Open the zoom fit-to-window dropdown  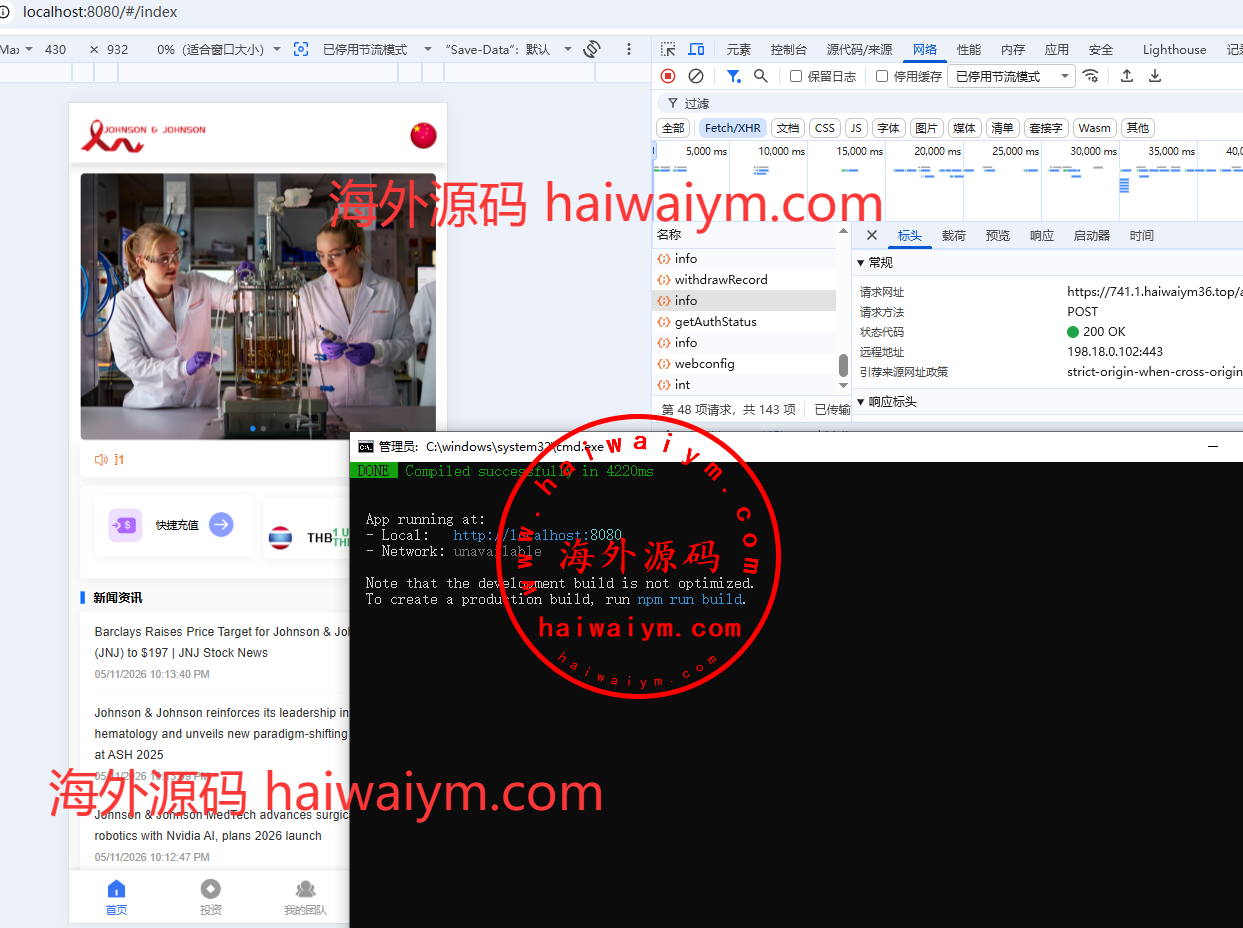(220, 49)
